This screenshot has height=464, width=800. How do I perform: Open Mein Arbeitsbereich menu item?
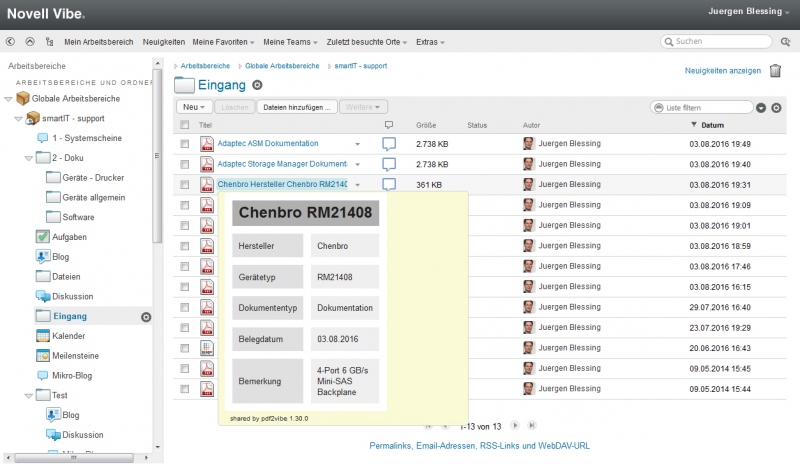pyautogui.click(x=98, y=42)
